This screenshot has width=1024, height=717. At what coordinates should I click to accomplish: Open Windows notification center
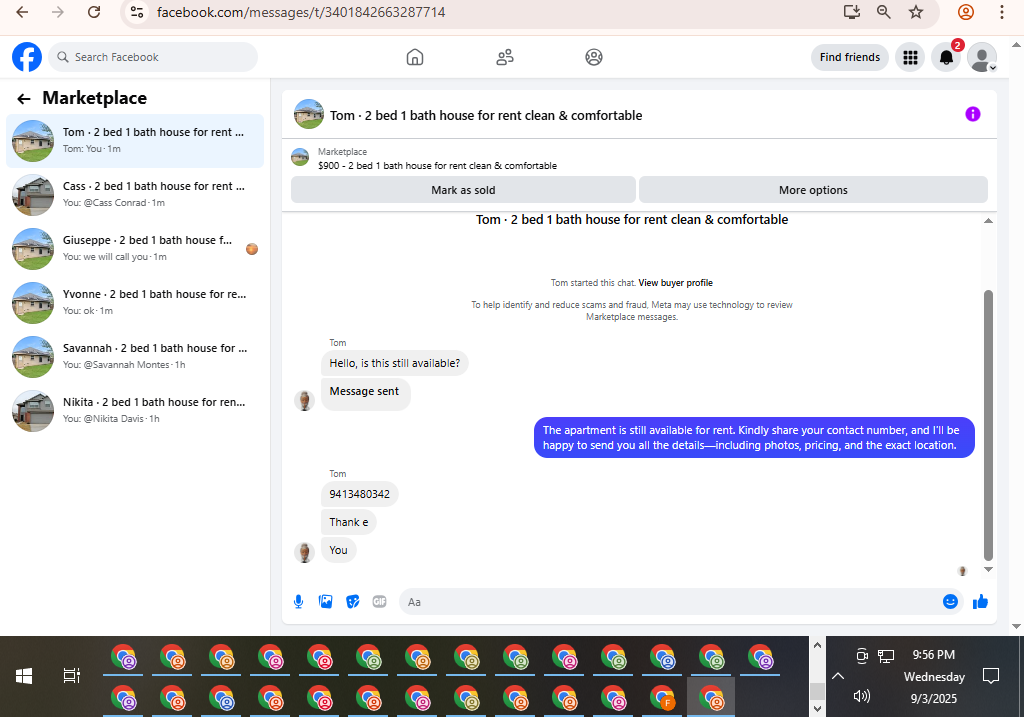pyautogui.click(x=991, y=676)
